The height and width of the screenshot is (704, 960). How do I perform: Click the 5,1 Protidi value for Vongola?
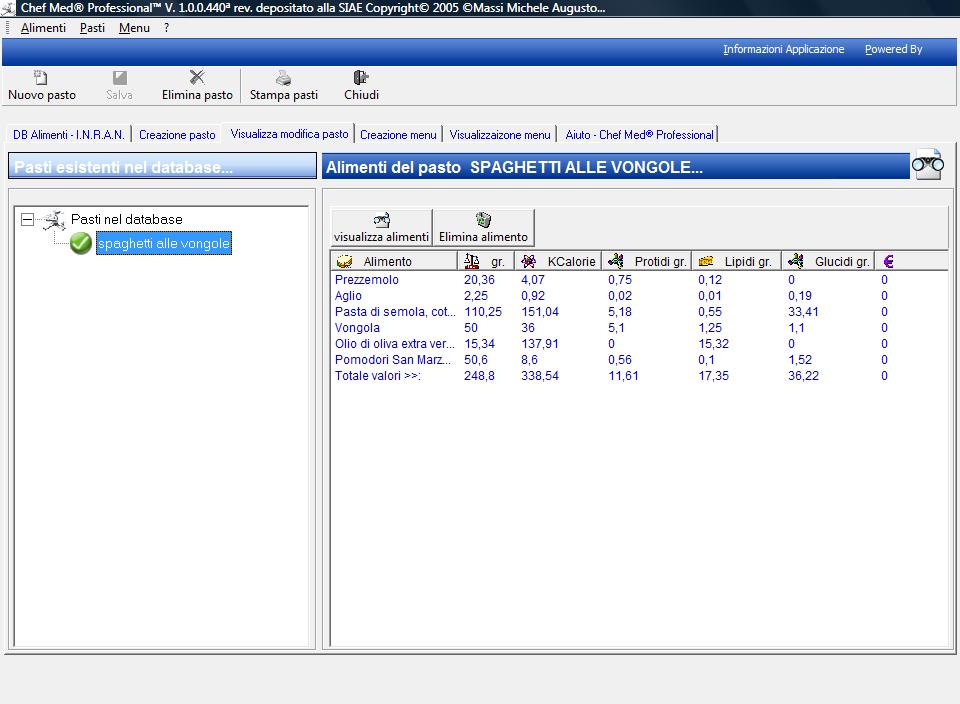click(617, 328)
